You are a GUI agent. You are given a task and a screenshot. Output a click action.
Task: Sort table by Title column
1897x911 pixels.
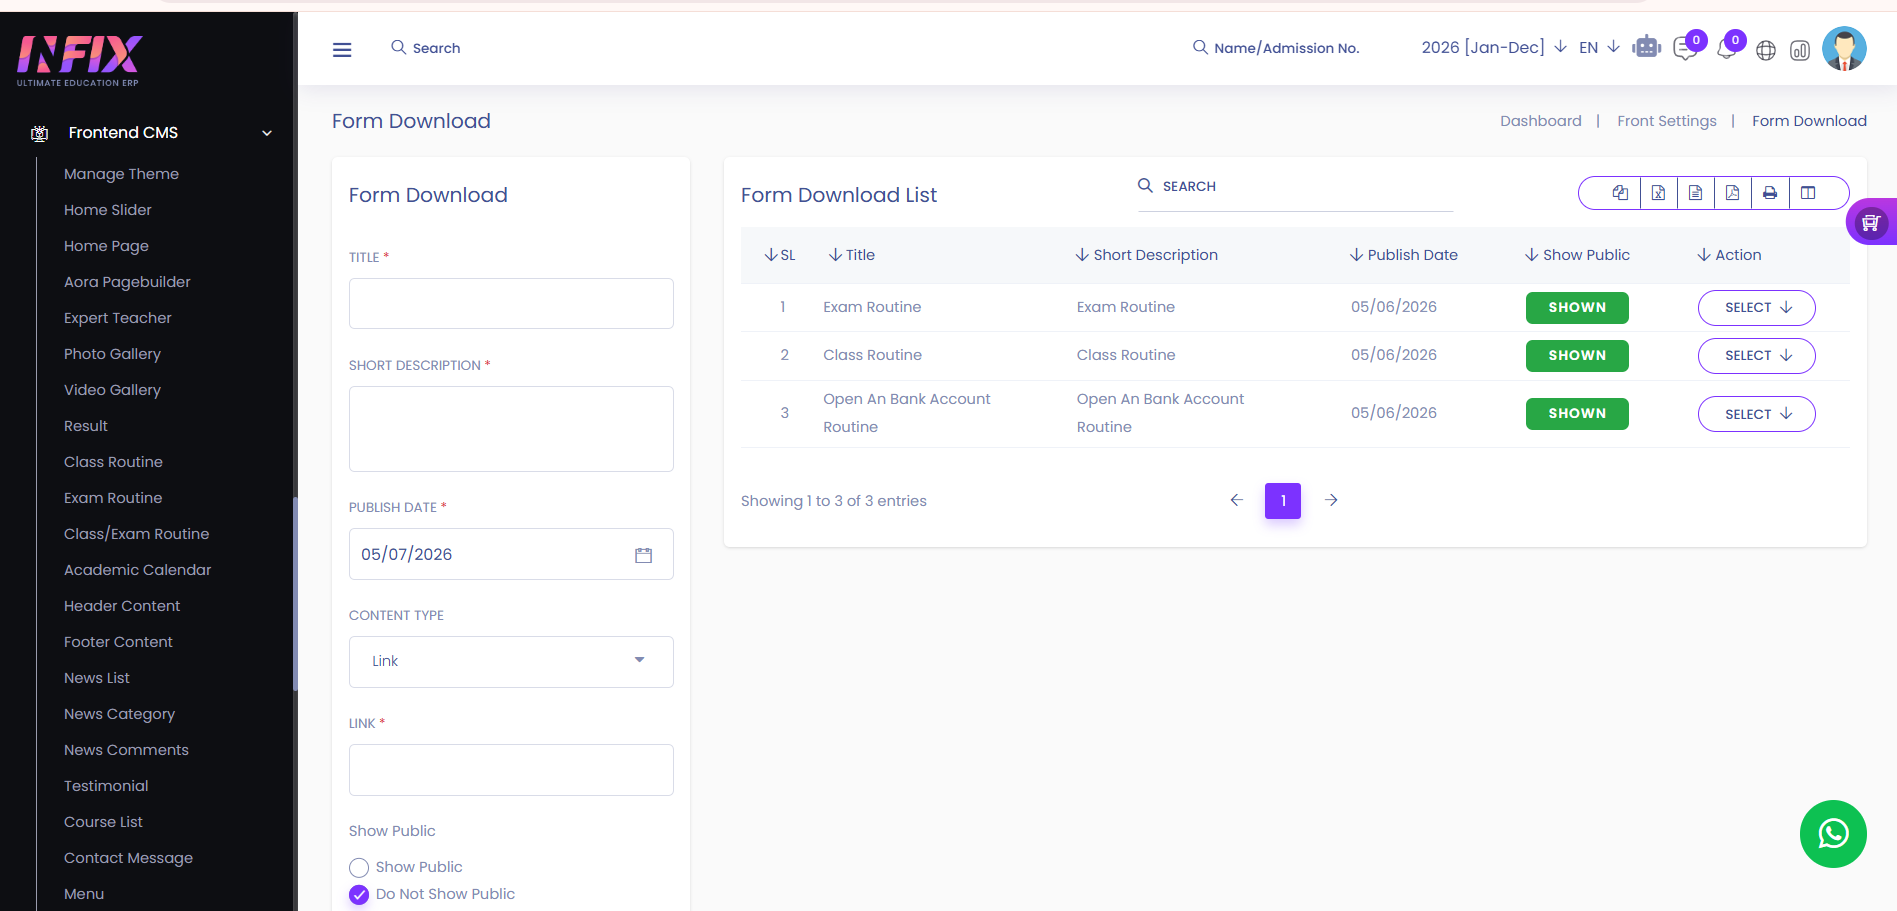[x=852, y=255]
